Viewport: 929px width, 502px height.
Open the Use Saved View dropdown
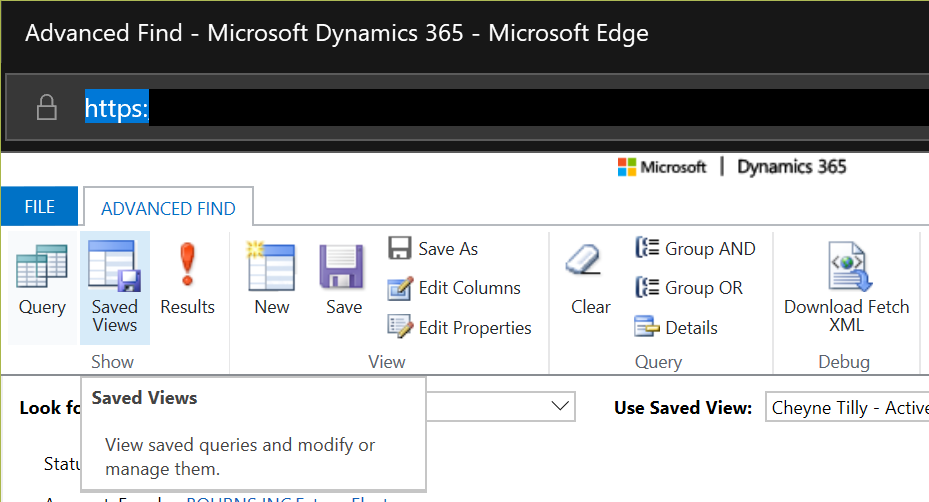pos(848,408)
